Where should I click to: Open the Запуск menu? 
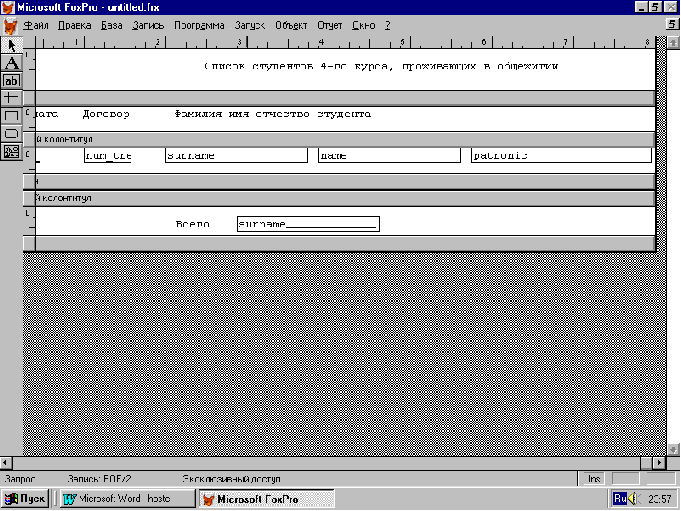(250, 26)
